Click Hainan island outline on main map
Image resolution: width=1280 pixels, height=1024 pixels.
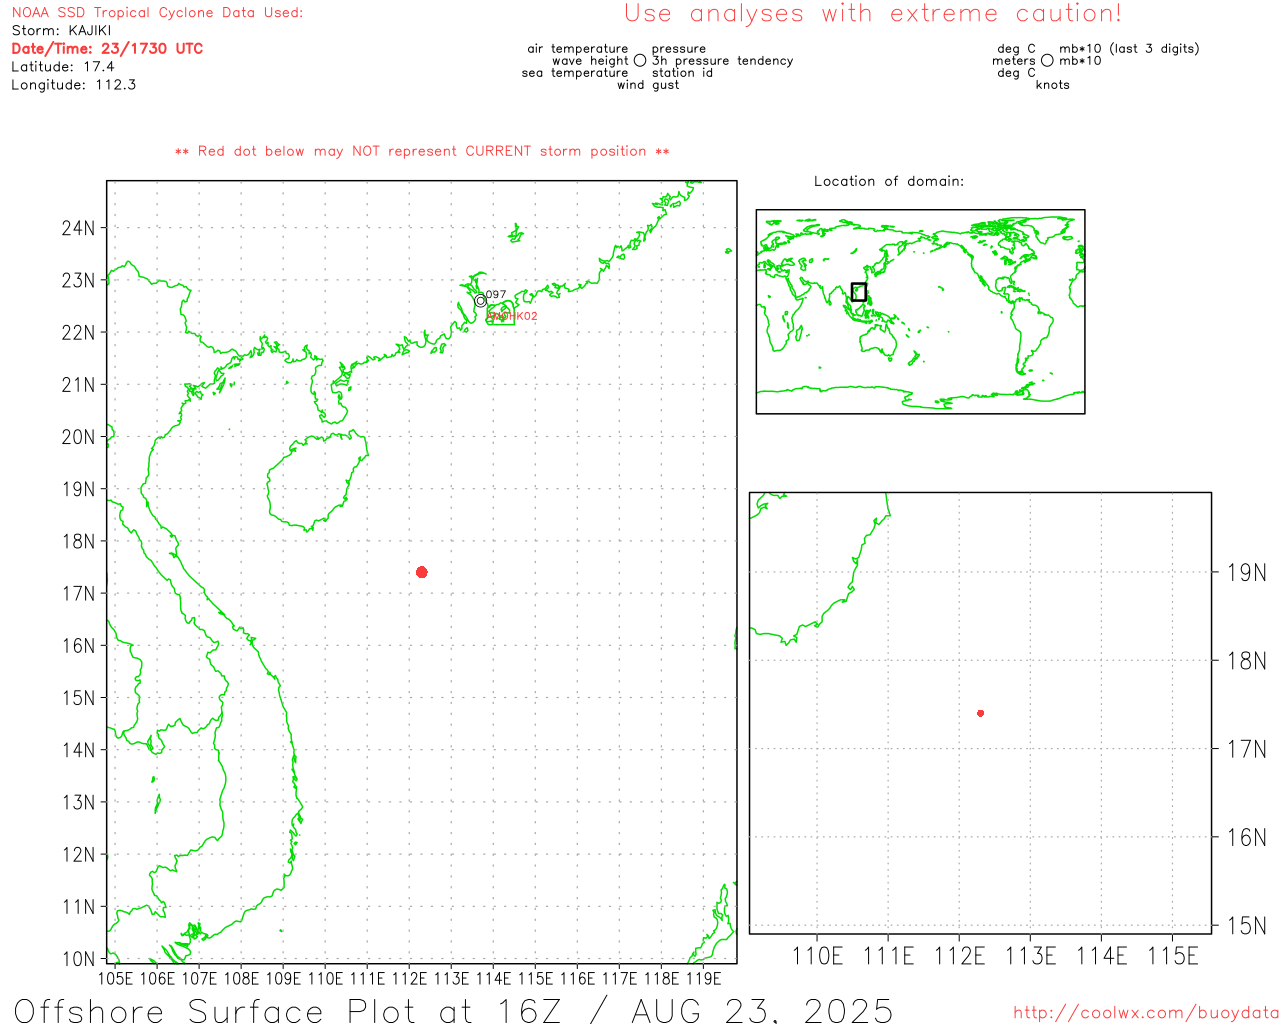pyautogui.click(x=318, y=480)
